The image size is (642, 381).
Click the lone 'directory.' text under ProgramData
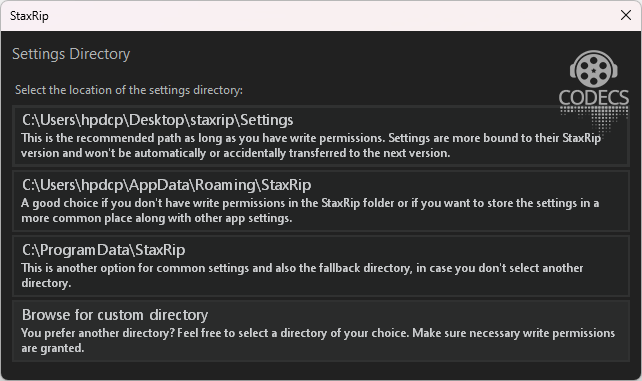(46, 283)
